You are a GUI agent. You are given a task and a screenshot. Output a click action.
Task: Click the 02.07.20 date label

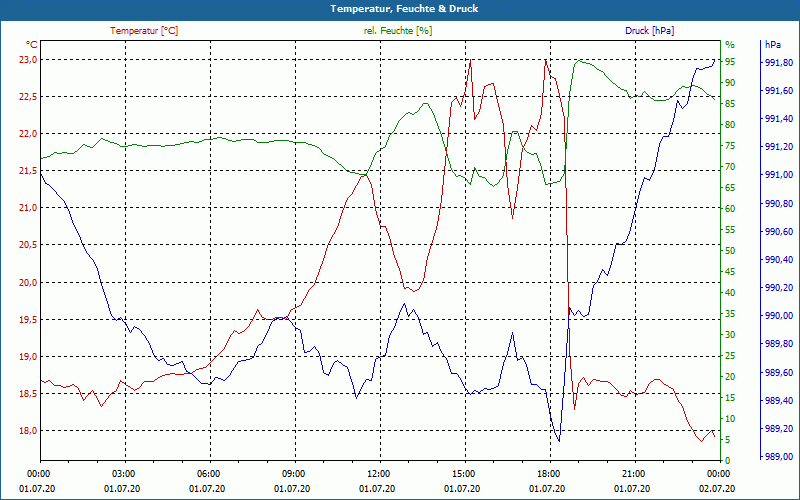point(717,488)
